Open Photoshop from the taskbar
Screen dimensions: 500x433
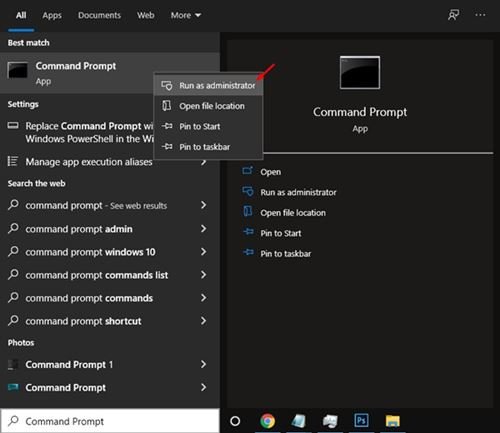tap(361, 420)
